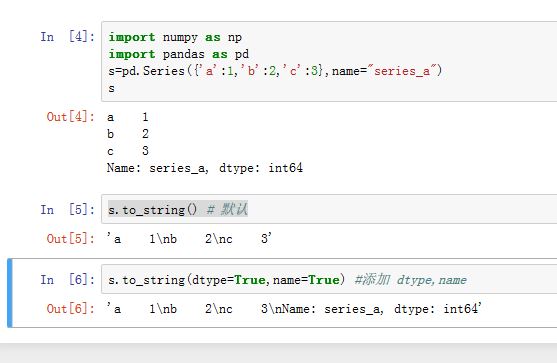This screenshot has height=363, width=557.
Task: Click the '#添加 dtype,name' comment
Action: [x=411, y=280]
